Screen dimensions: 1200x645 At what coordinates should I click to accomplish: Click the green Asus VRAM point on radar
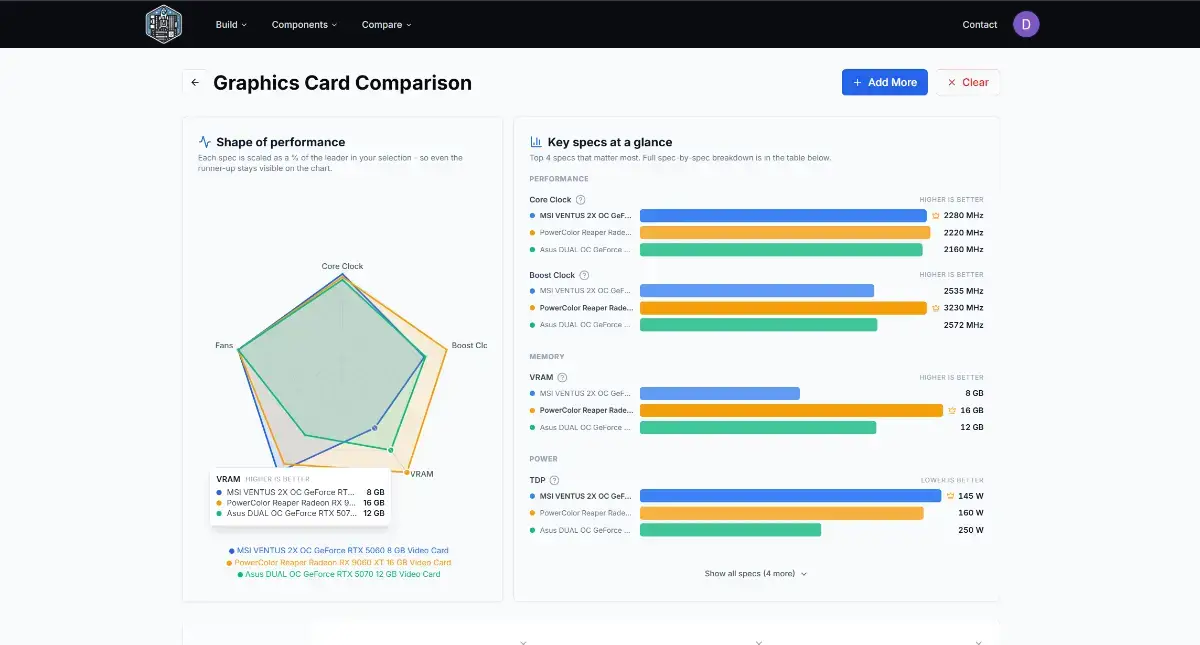coord(391,450)
